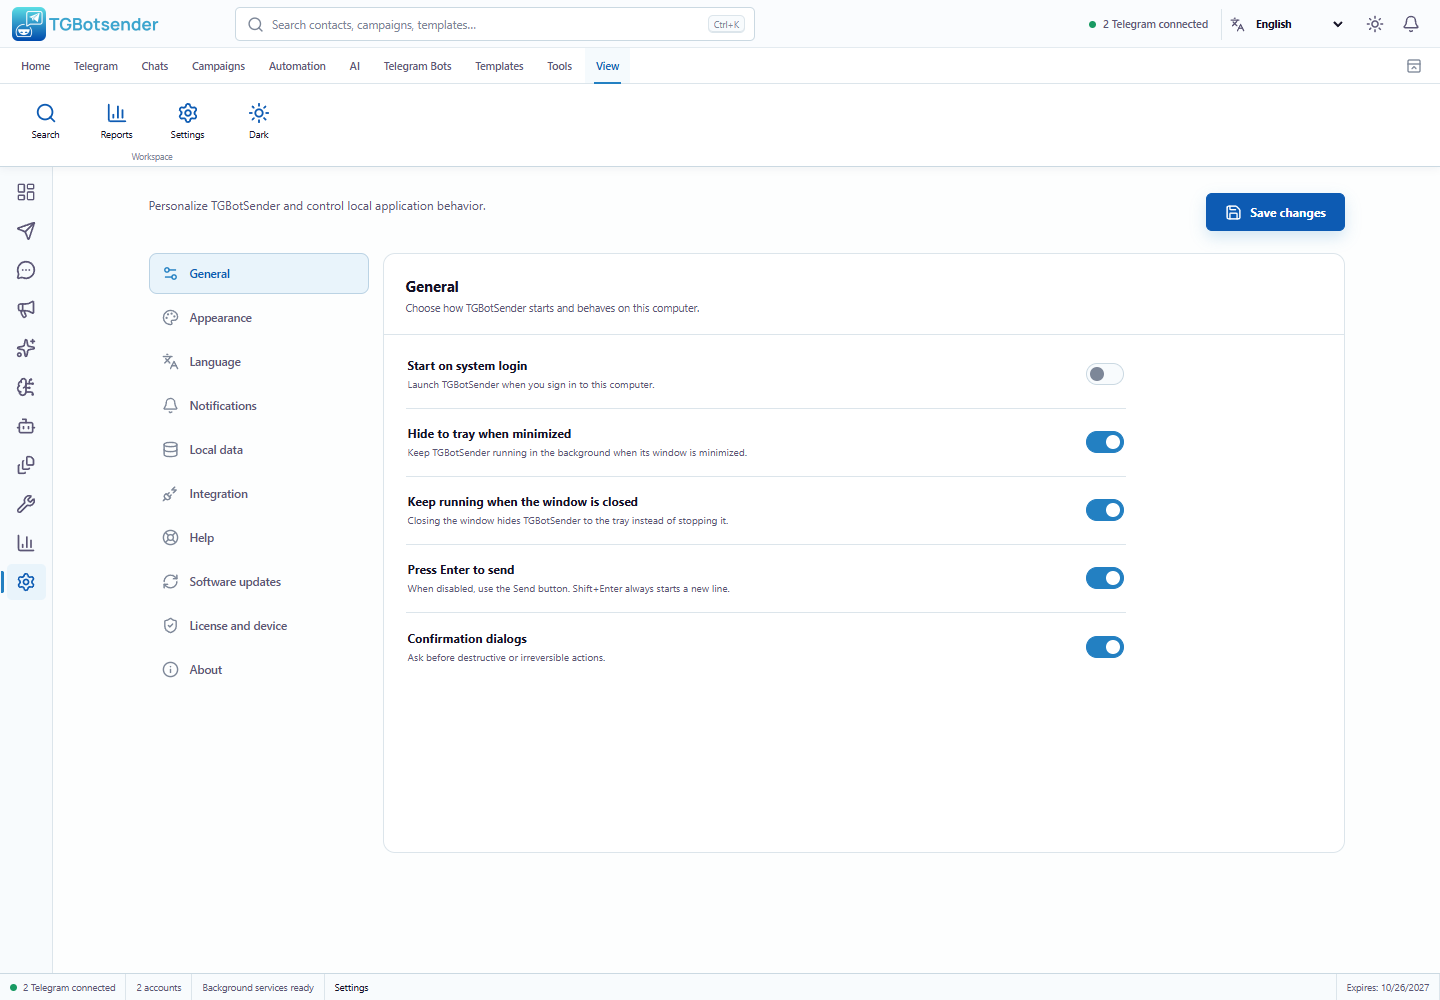Disable Hide to tray when minimized
Image resolution: width=1440 pixels, height=1000 pixels.
pos(1105,442)
